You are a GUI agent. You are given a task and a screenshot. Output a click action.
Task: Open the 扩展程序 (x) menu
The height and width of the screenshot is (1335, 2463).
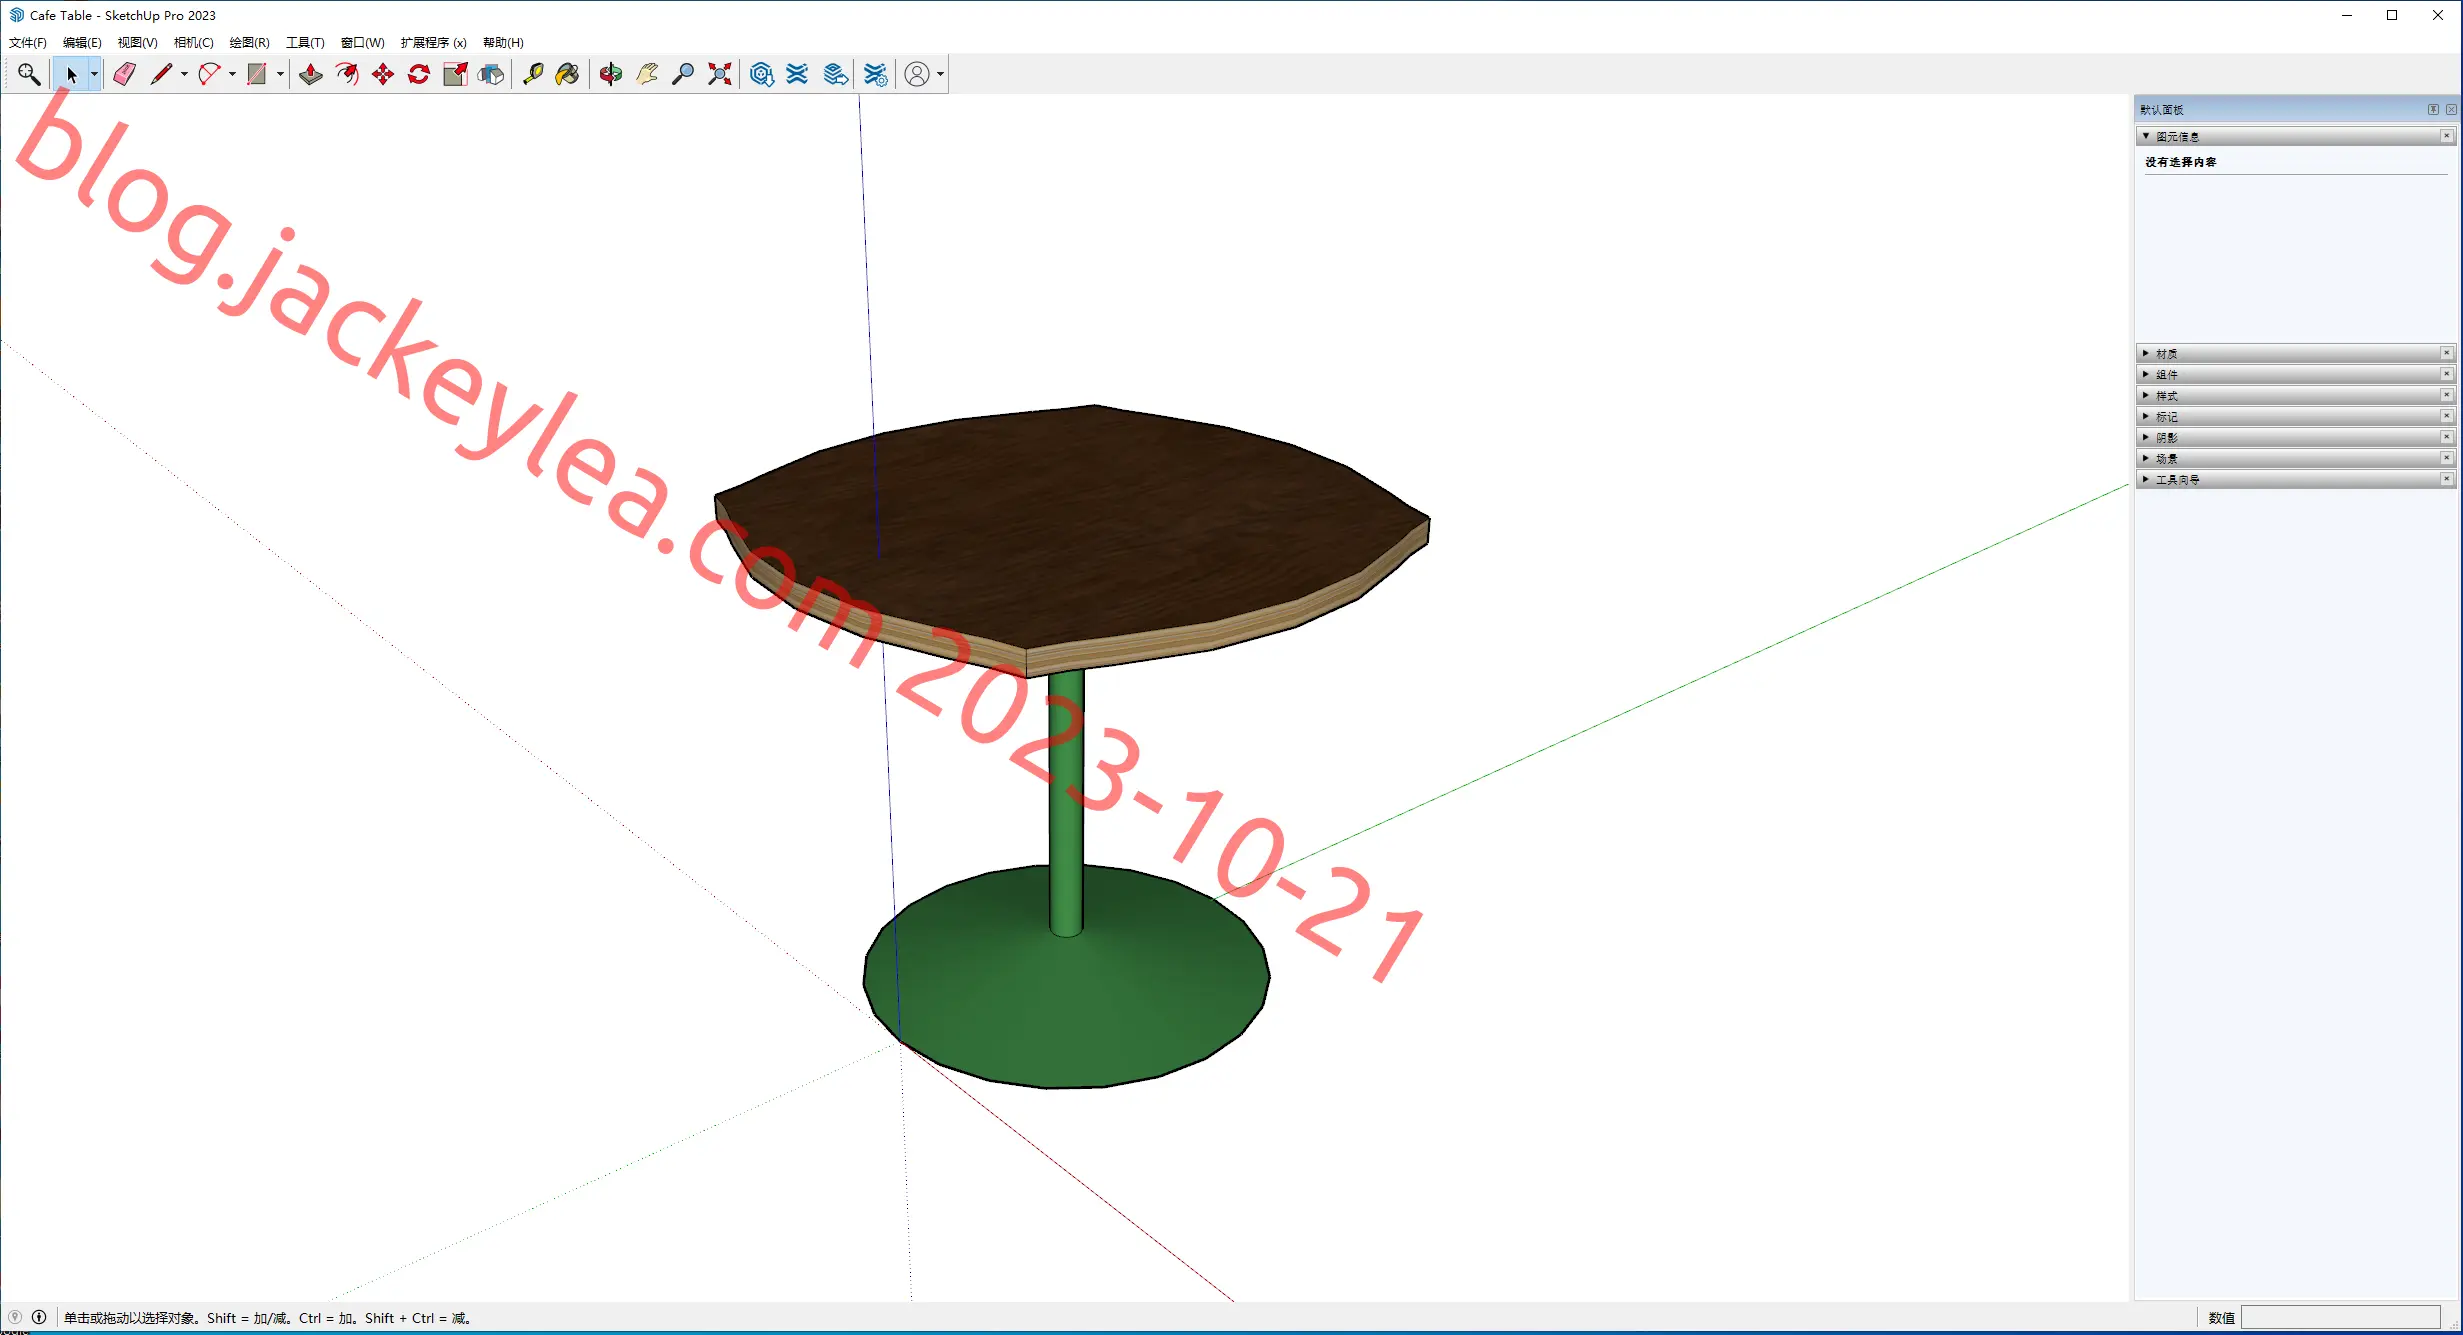tap(433, 42)
